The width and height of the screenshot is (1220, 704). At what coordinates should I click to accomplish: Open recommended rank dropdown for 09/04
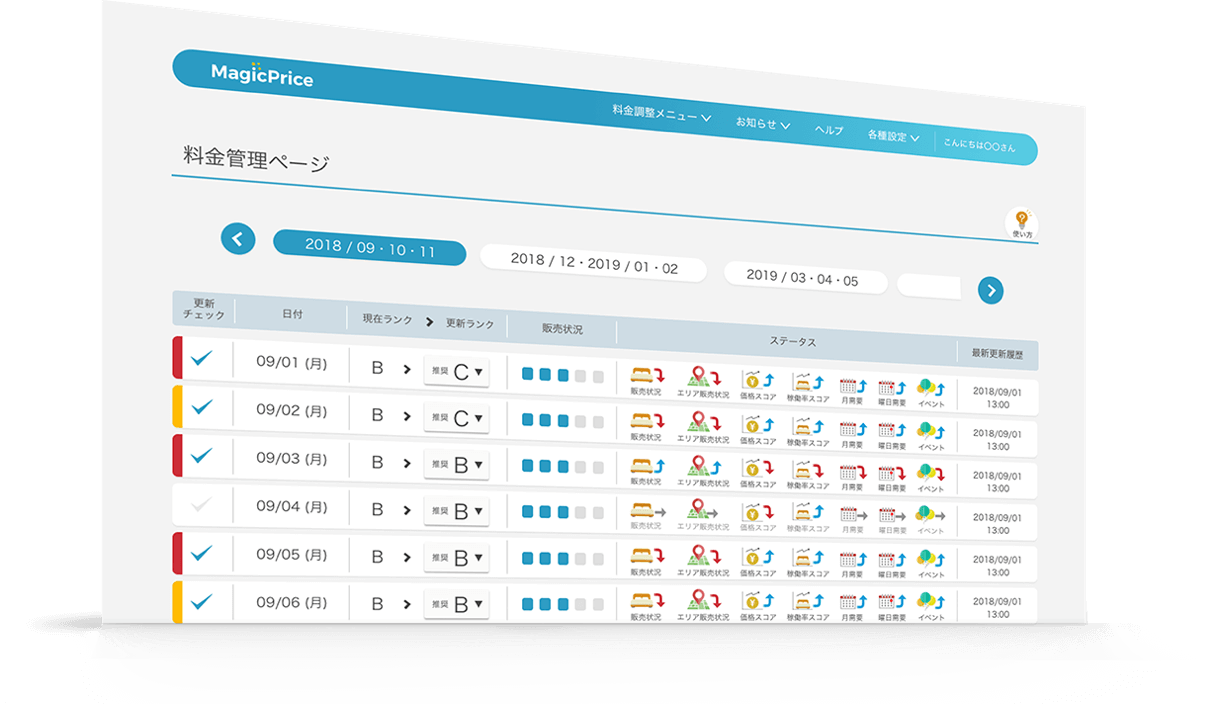(457, 511)
